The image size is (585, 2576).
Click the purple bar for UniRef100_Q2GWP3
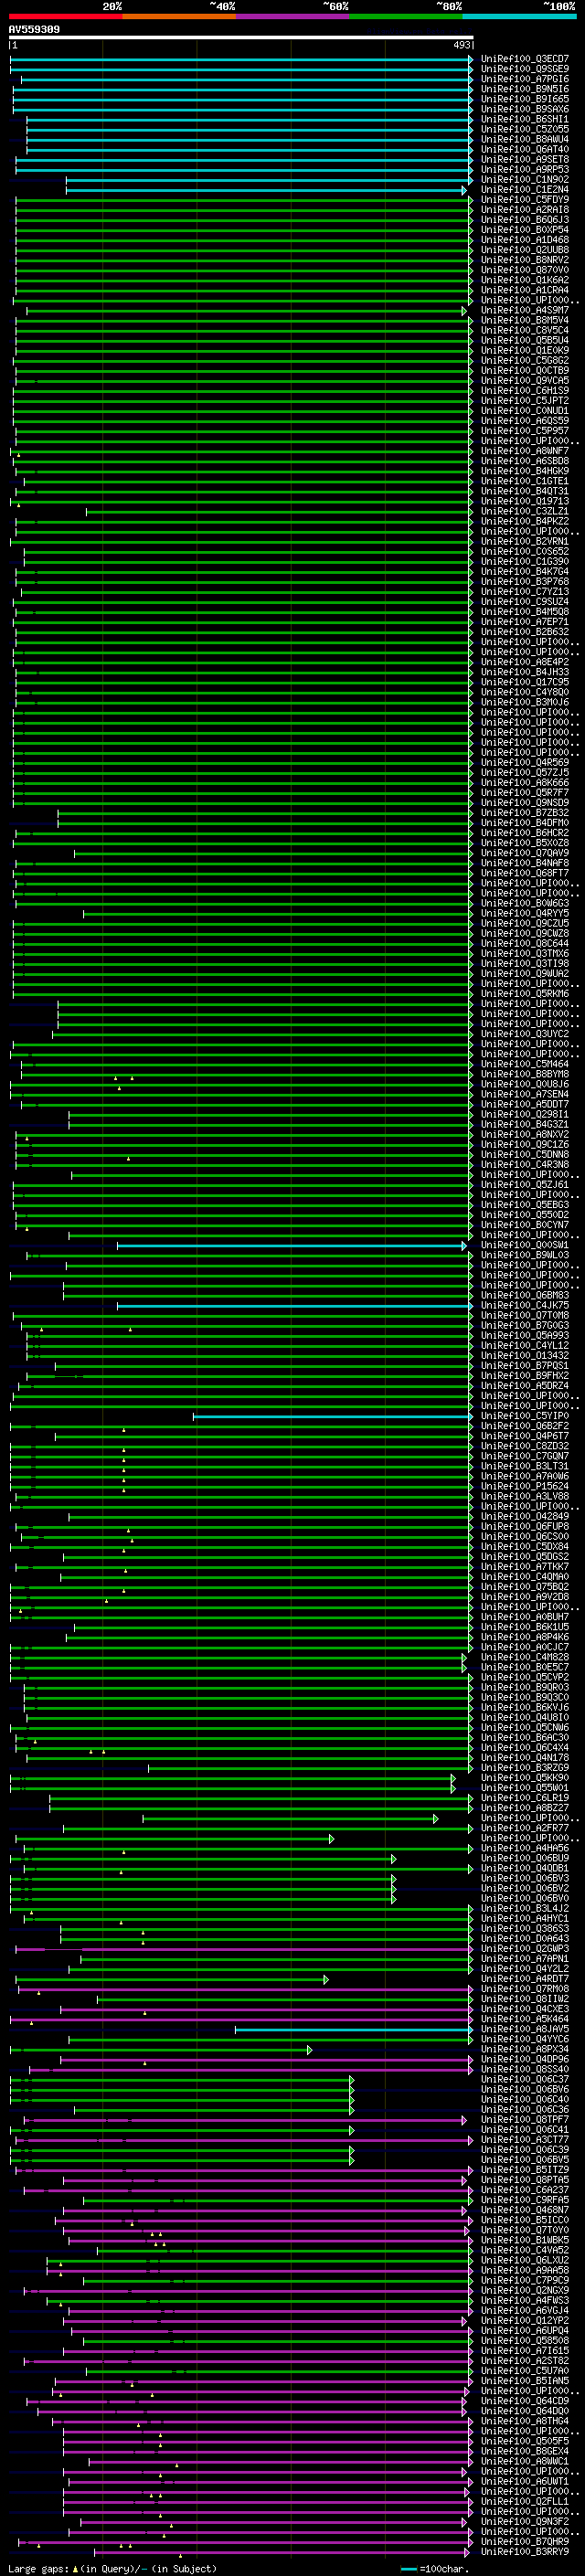coord(244,1950)
